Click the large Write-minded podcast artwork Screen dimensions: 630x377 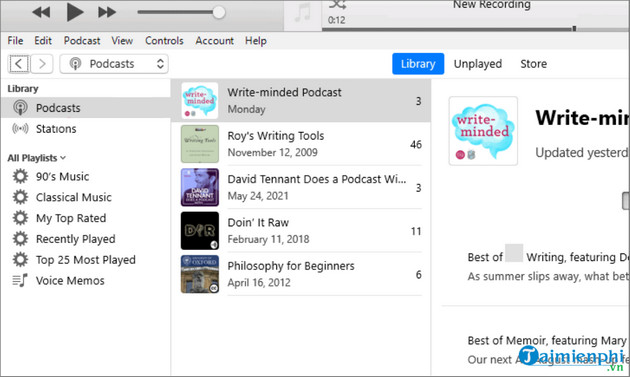point(483,131)
